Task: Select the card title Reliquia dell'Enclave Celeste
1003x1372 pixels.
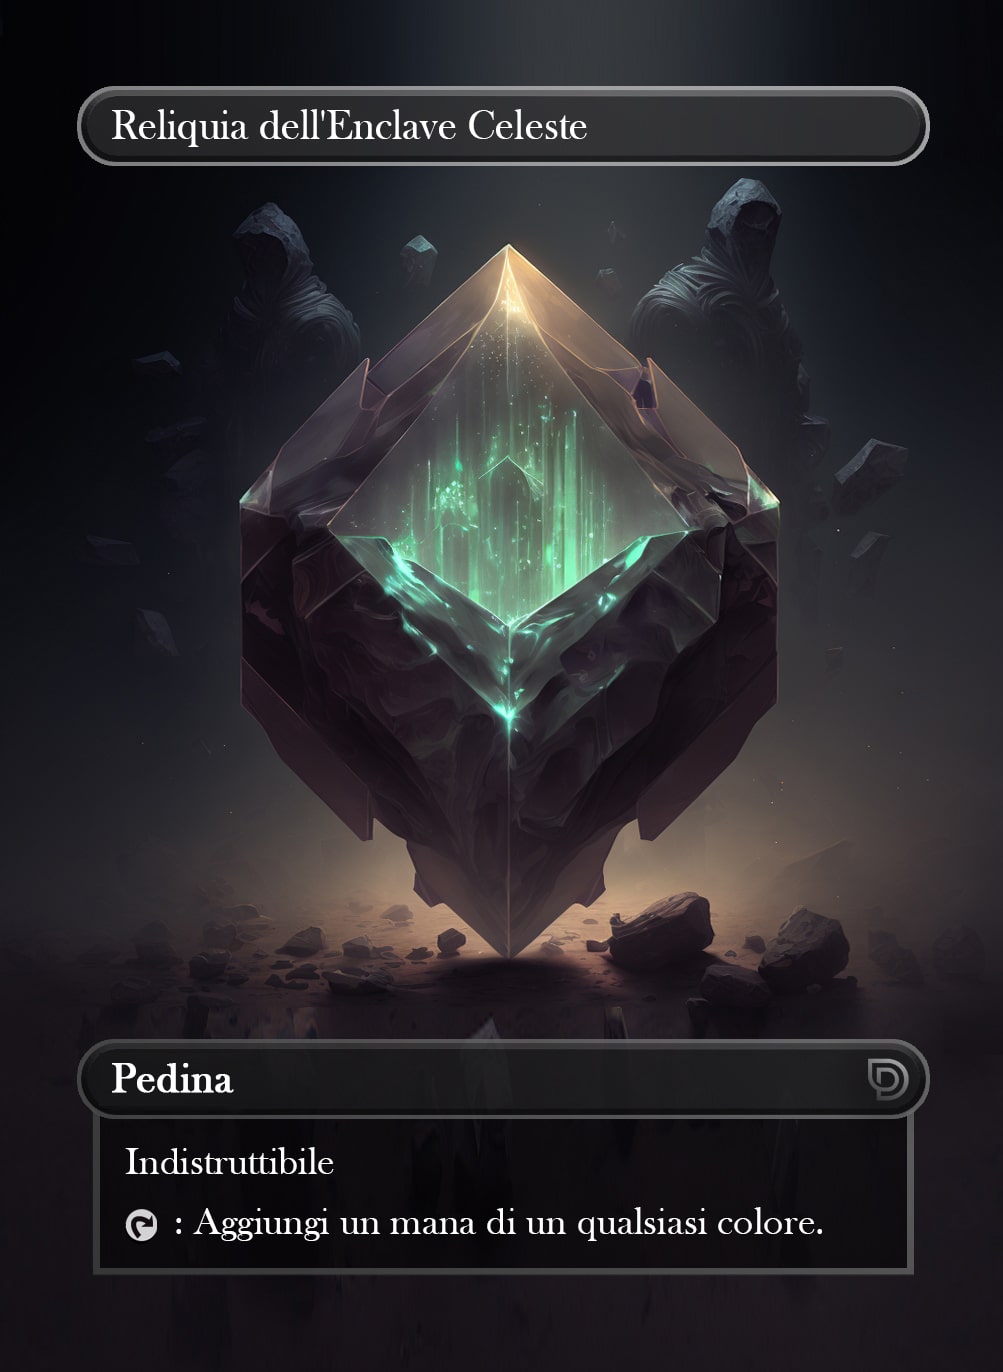Action: 349,126
